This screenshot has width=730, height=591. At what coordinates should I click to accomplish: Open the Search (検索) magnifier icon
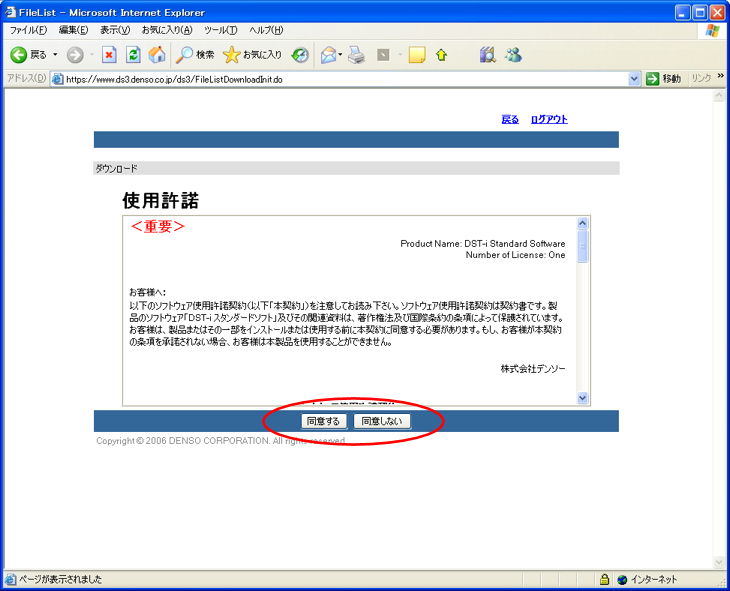pyautogui.click(x=184, y=55)
